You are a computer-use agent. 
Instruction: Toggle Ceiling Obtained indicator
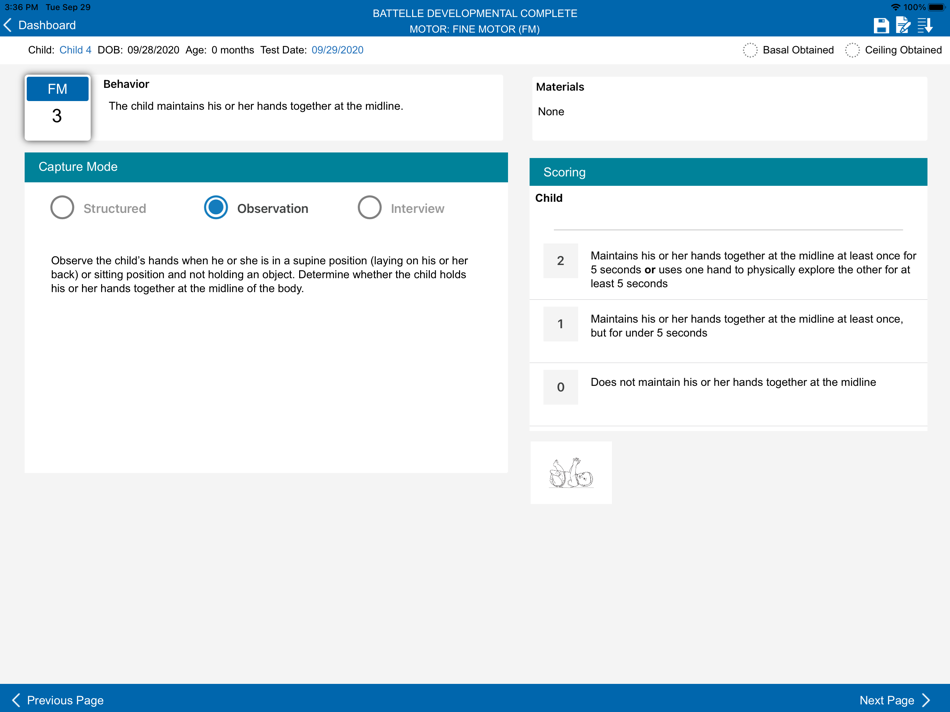click(x=852, y=50)
